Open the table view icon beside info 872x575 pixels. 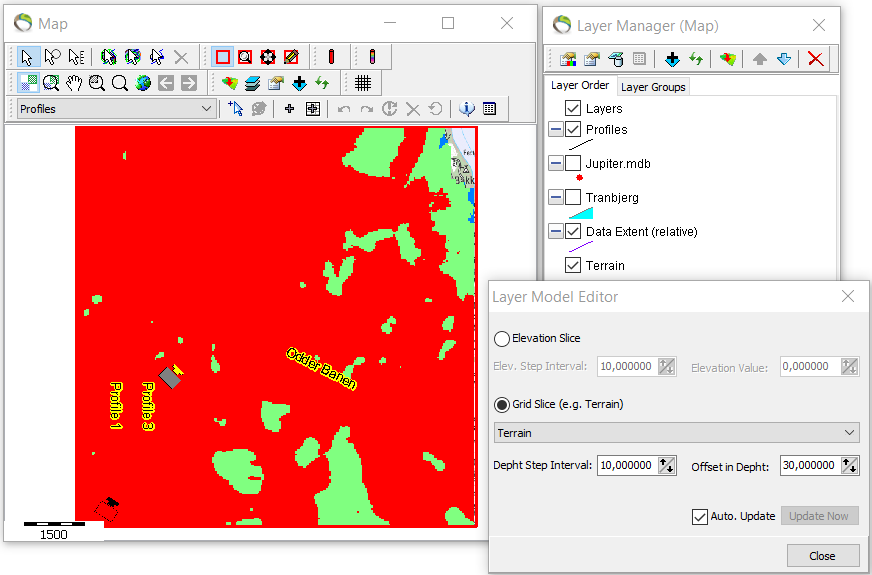click(489, 108)
